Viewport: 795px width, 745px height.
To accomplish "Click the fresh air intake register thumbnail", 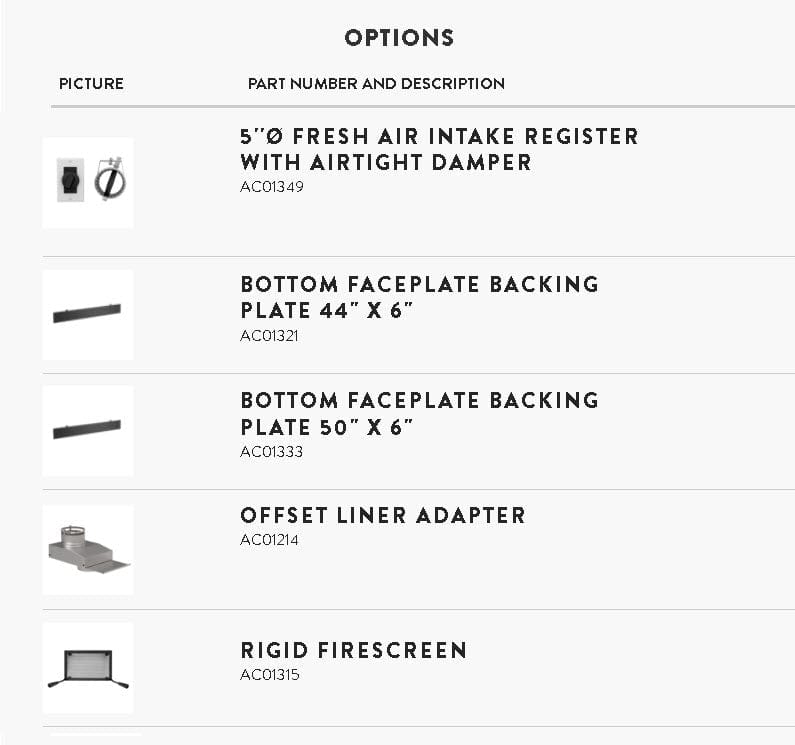I will click(x=88, y=183).
